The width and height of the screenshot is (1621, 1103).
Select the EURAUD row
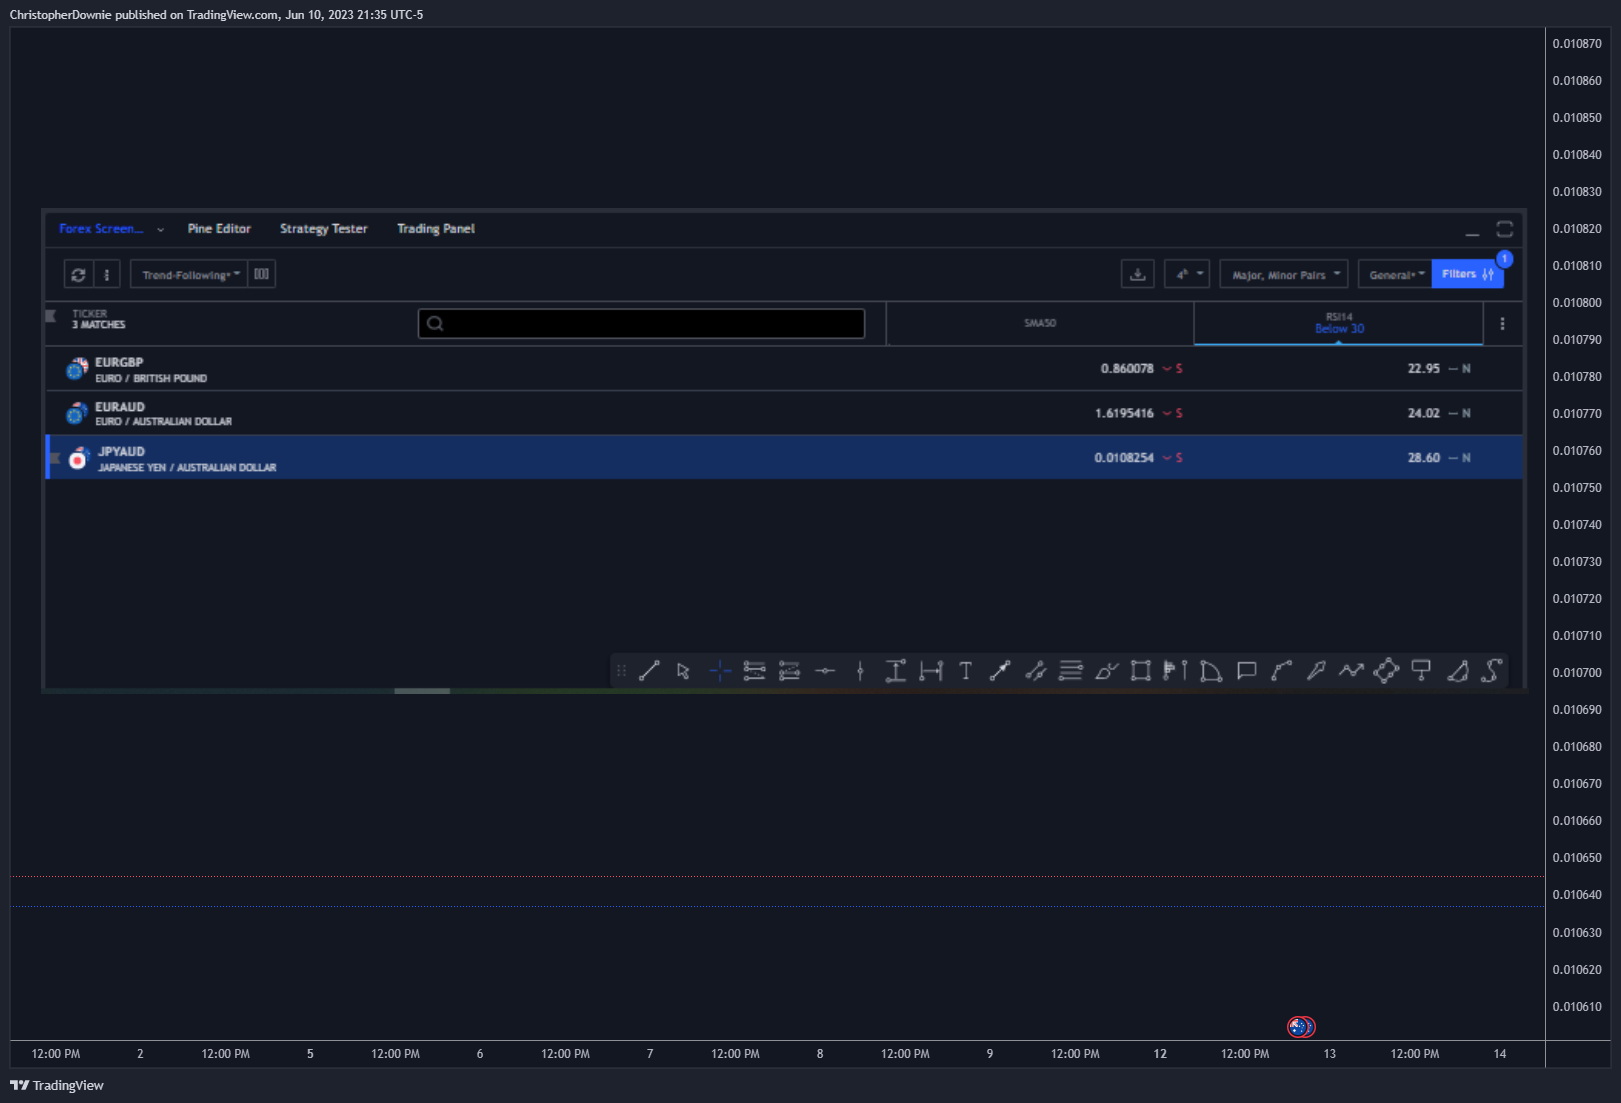pyautogui.click(x=784, y=413)
